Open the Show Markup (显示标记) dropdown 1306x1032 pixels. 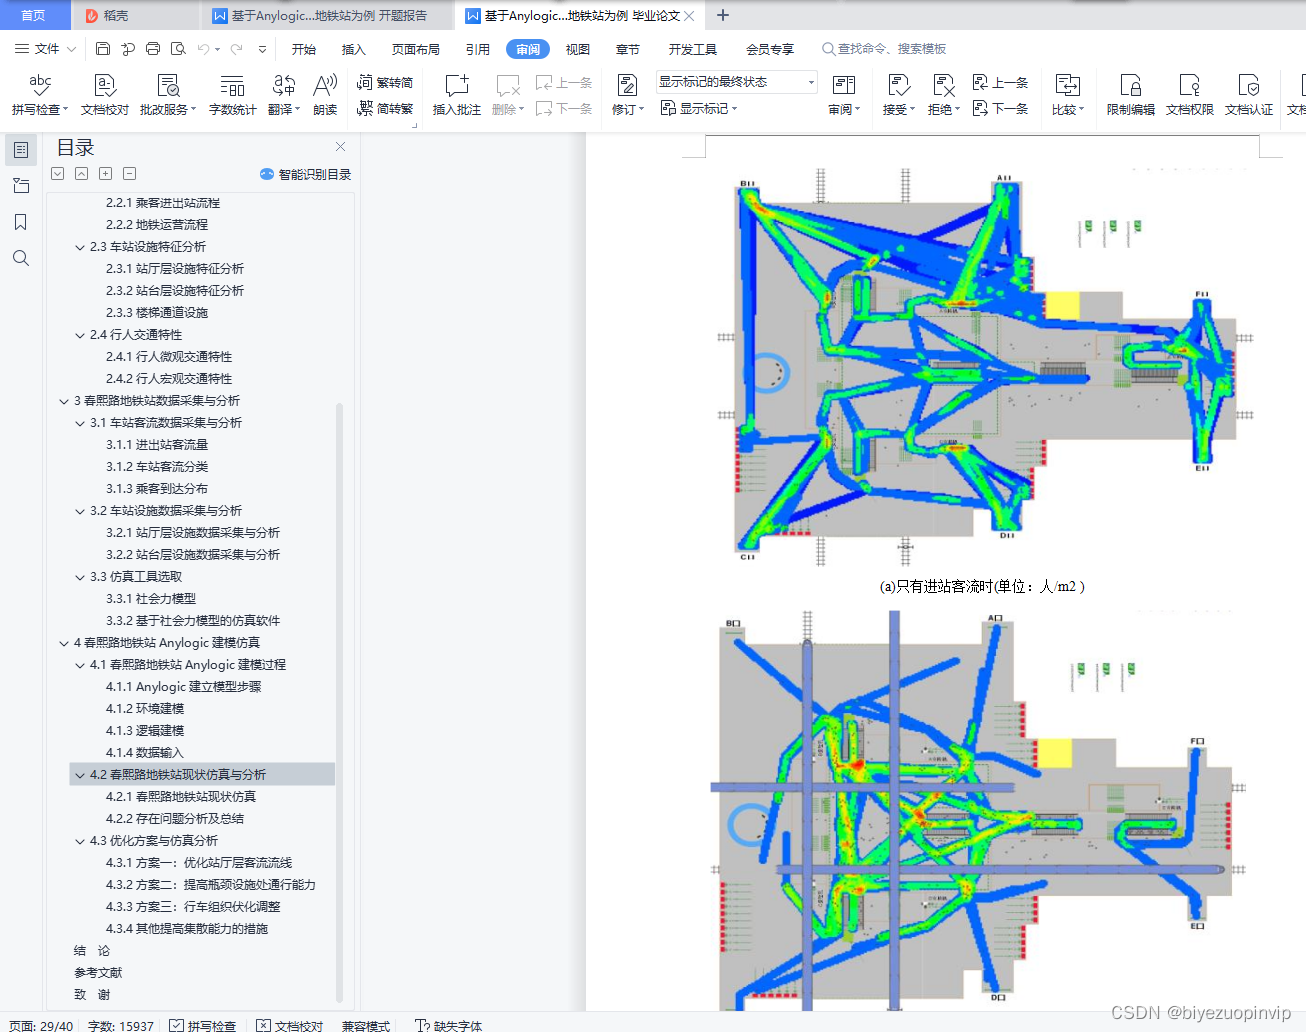[699, 108]
